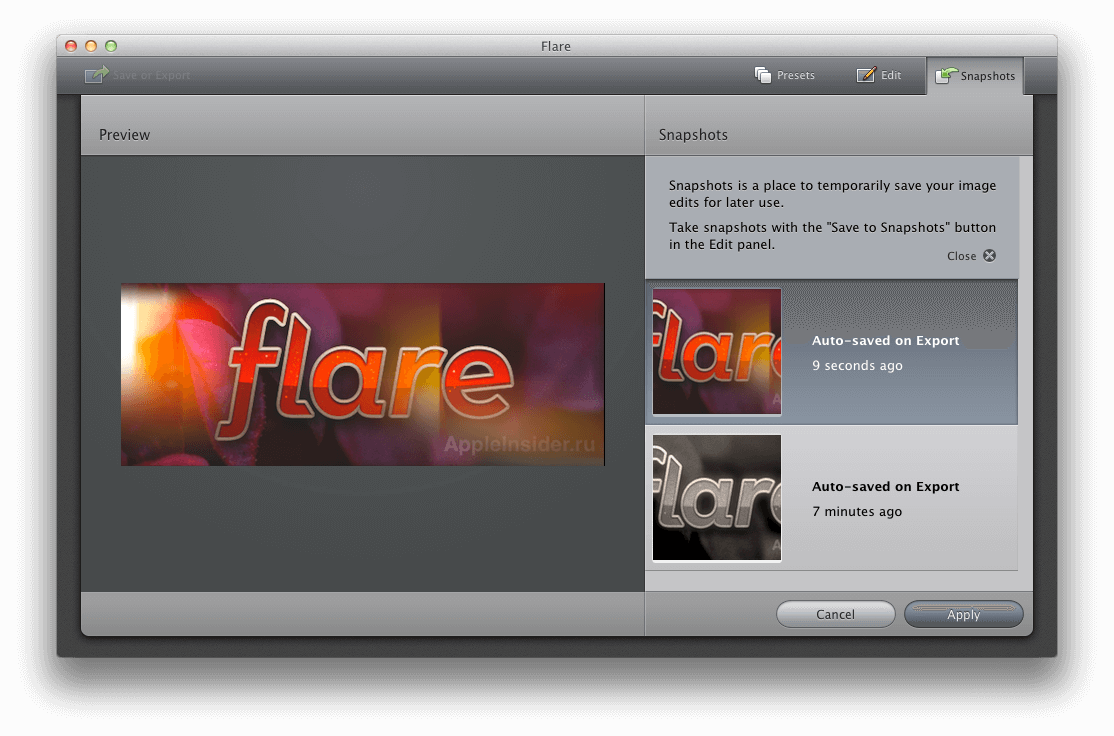Apply the selected snapshot
Image resolution: width=1114 pixels, height=736 pixels.
pos(963,614)
